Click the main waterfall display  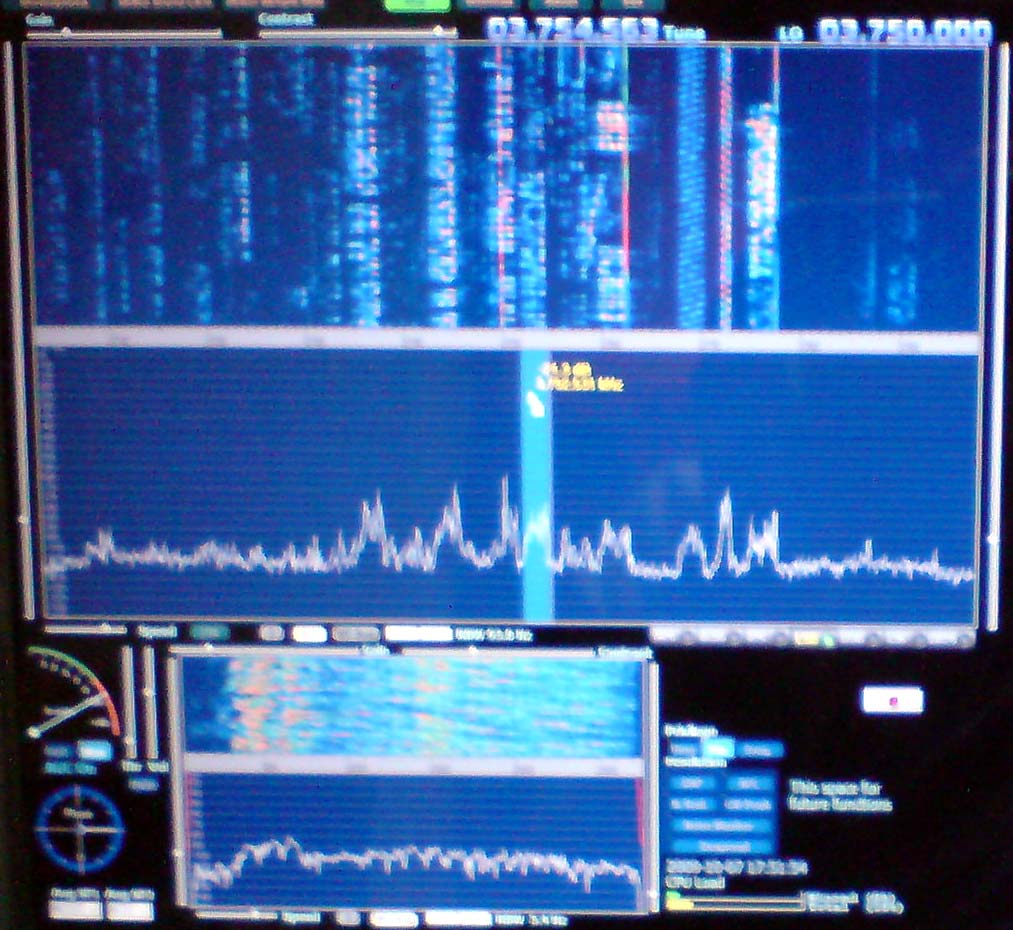[500, 187]
